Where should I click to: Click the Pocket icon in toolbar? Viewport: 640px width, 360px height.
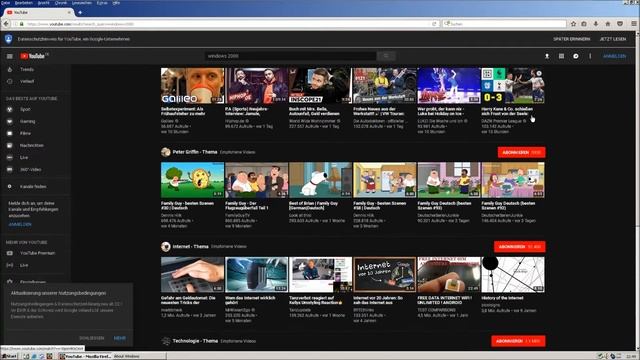point(620,24)
